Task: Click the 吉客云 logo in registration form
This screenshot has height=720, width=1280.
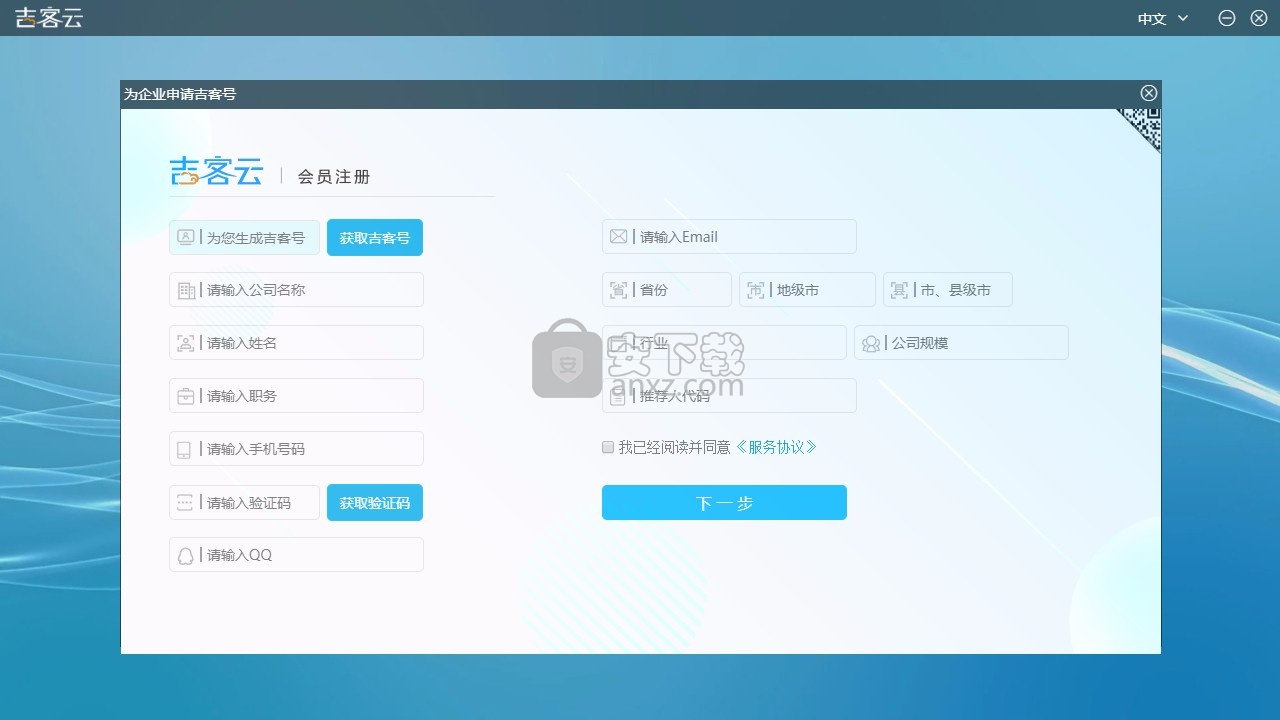Action: click(x=217, y=171)
